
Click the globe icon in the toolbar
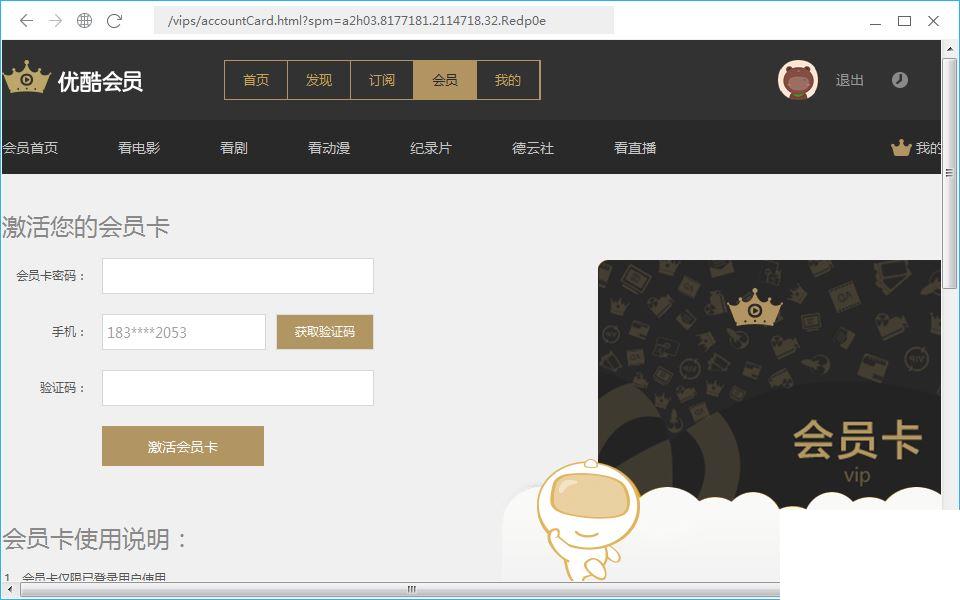(84, 21)
